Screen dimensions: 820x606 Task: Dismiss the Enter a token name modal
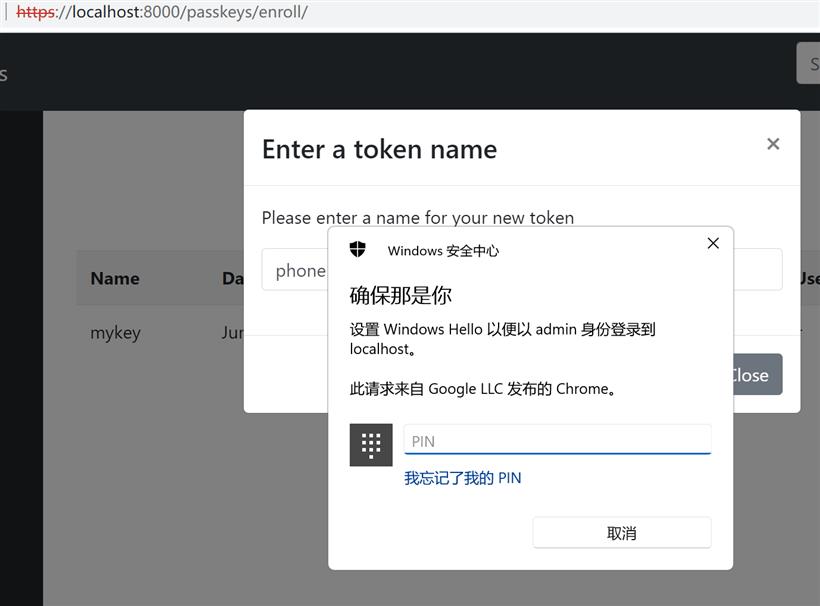click(773, 144)
